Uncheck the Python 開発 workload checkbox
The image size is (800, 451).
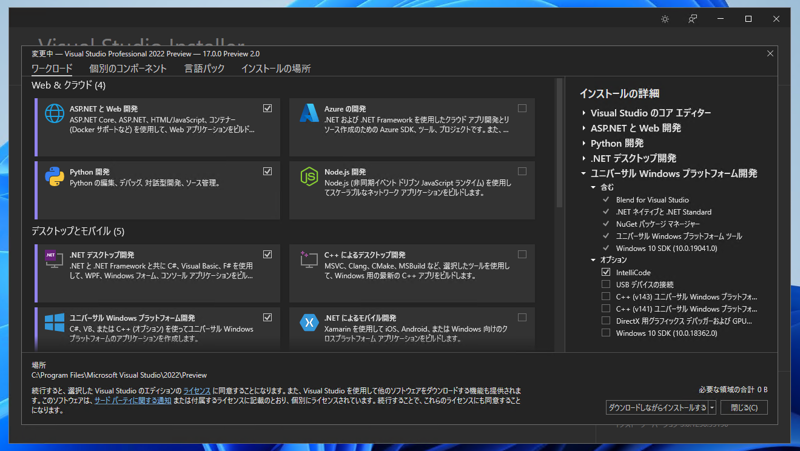point(267,171)
